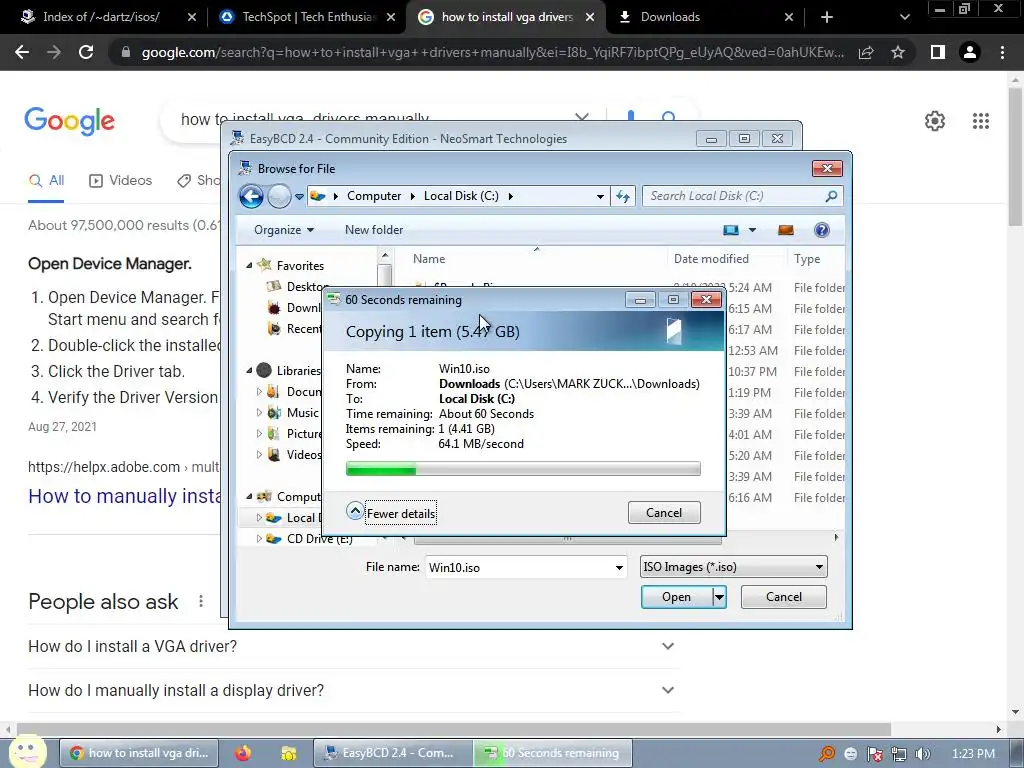Bookmark this page with the star icon

pos(898,52)
